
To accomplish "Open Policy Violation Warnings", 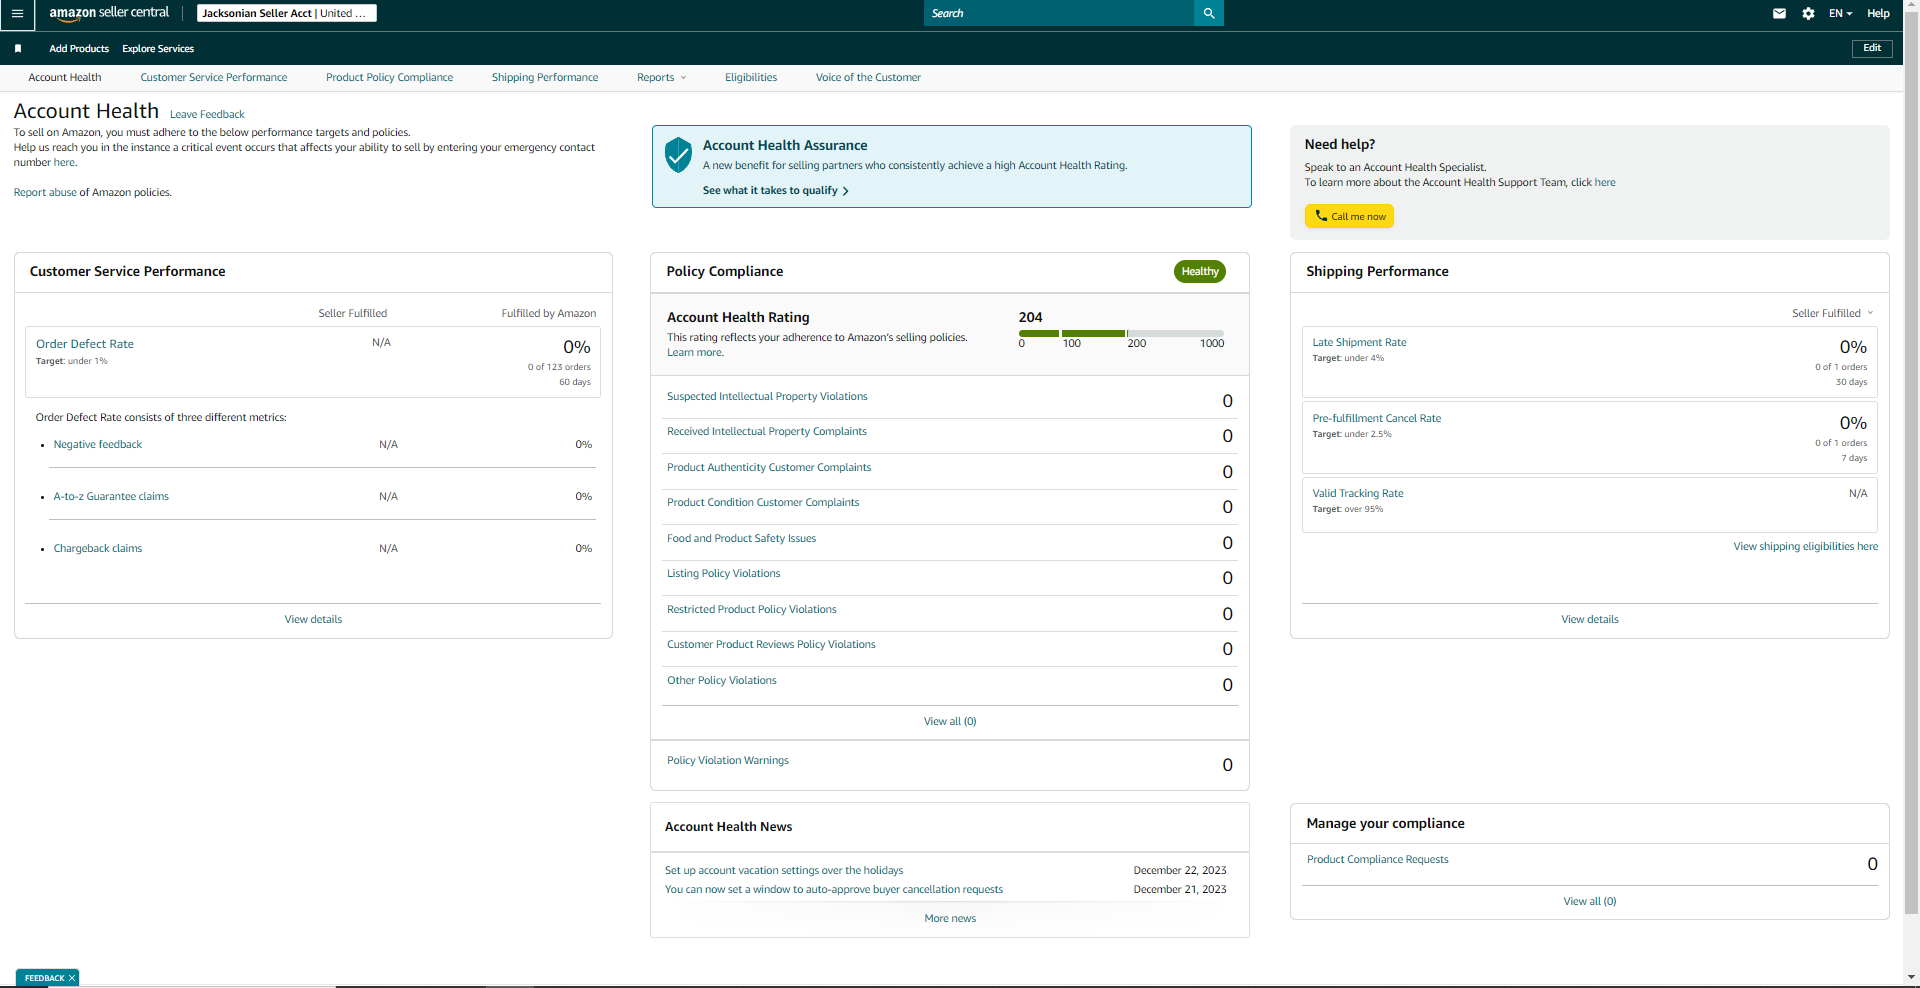I will click(x=728, y=760).
